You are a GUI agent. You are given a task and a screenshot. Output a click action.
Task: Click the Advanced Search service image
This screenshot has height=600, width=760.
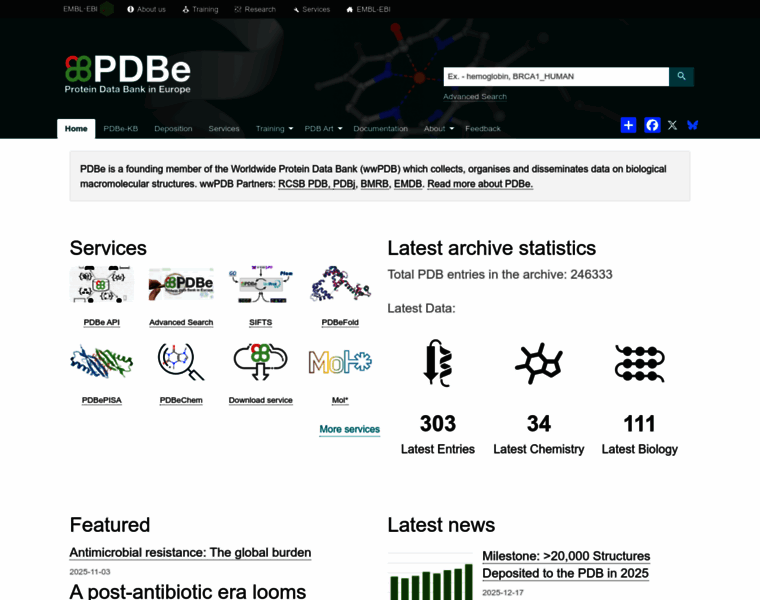(x=181, y=284)
